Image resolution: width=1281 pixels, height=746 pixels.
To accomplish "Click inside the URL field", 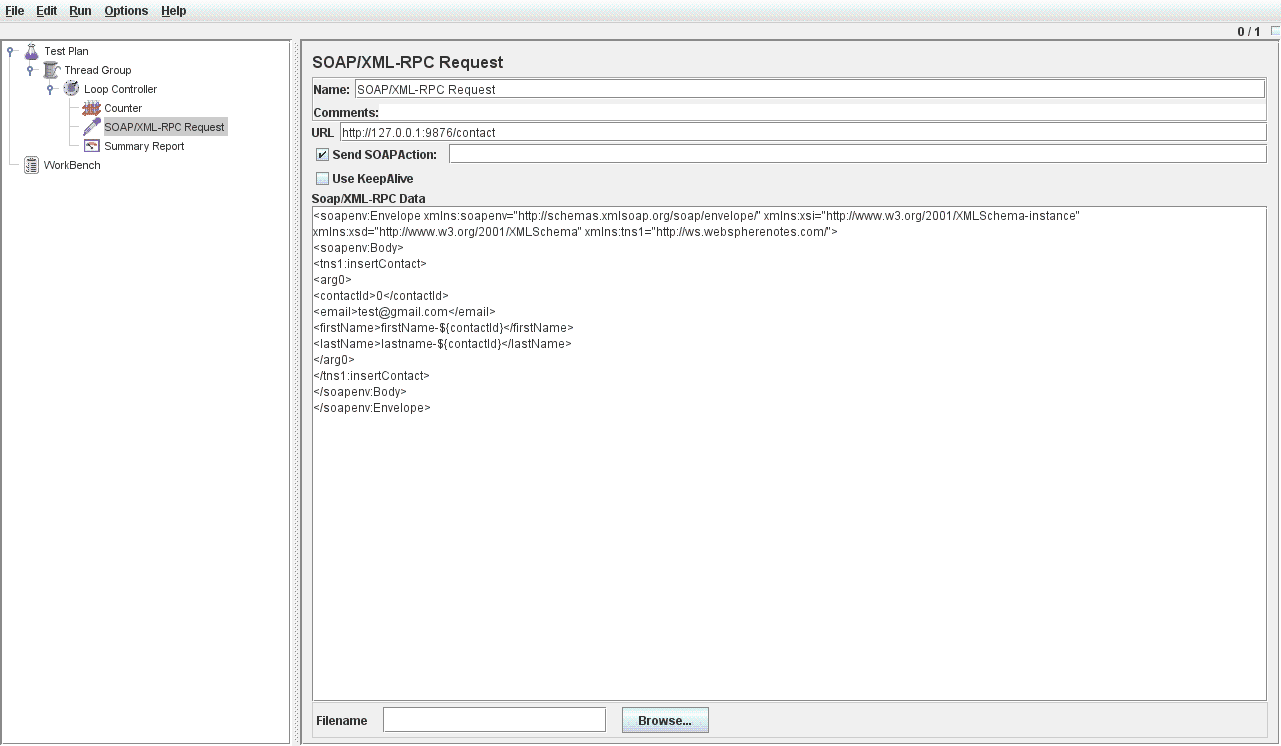I will coord(700,131).
